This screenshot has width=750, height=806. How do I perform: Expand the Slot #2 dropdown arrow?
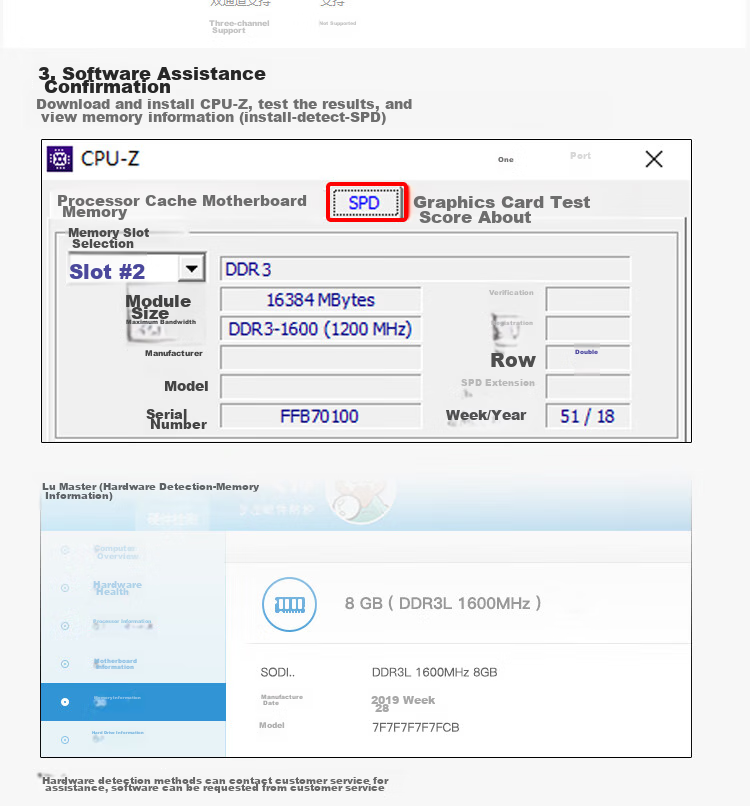pos(191,268)
